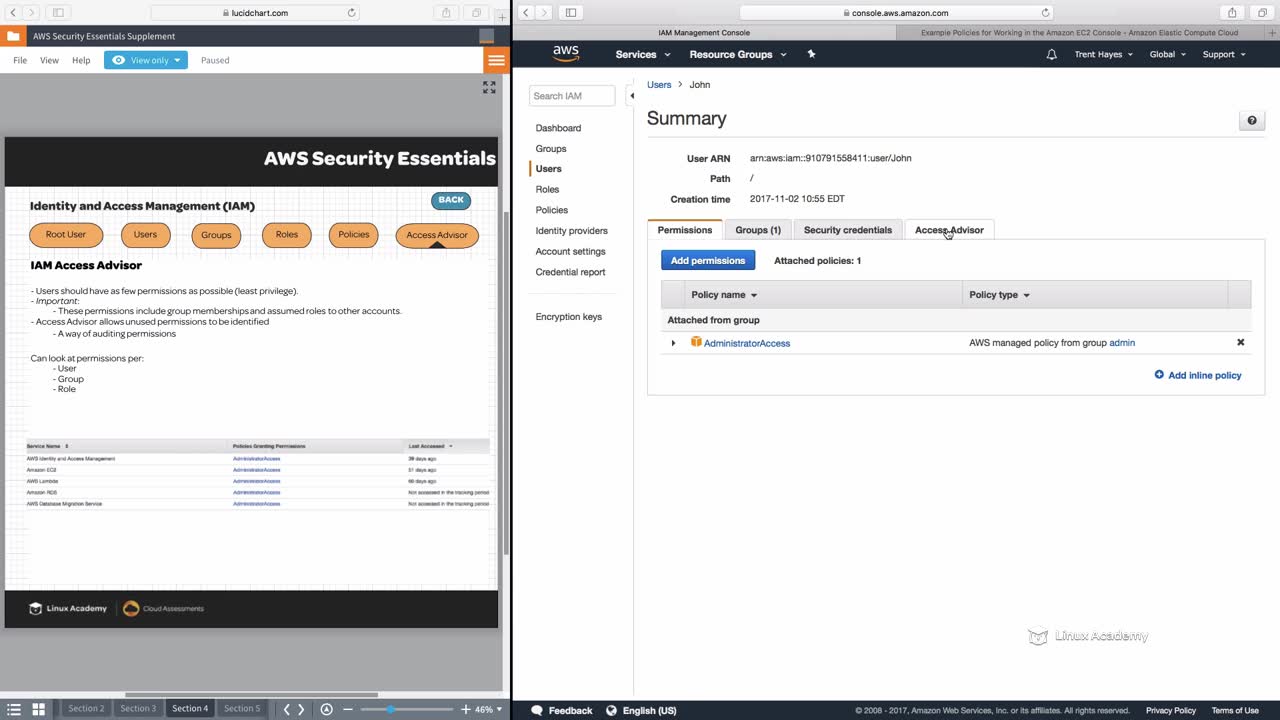Click the Add inline policy link
Viewport: 1280px width, 720px height.
1198,375
